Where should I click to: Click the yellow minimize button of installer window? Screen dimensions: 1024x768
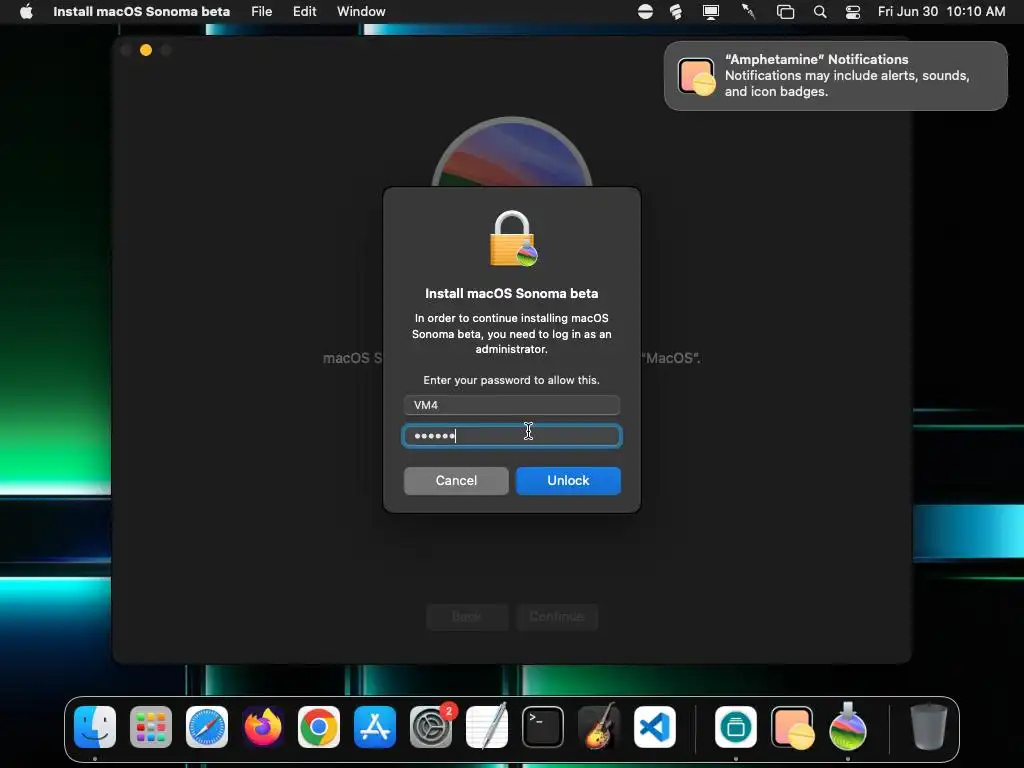[x=146, y=50]
